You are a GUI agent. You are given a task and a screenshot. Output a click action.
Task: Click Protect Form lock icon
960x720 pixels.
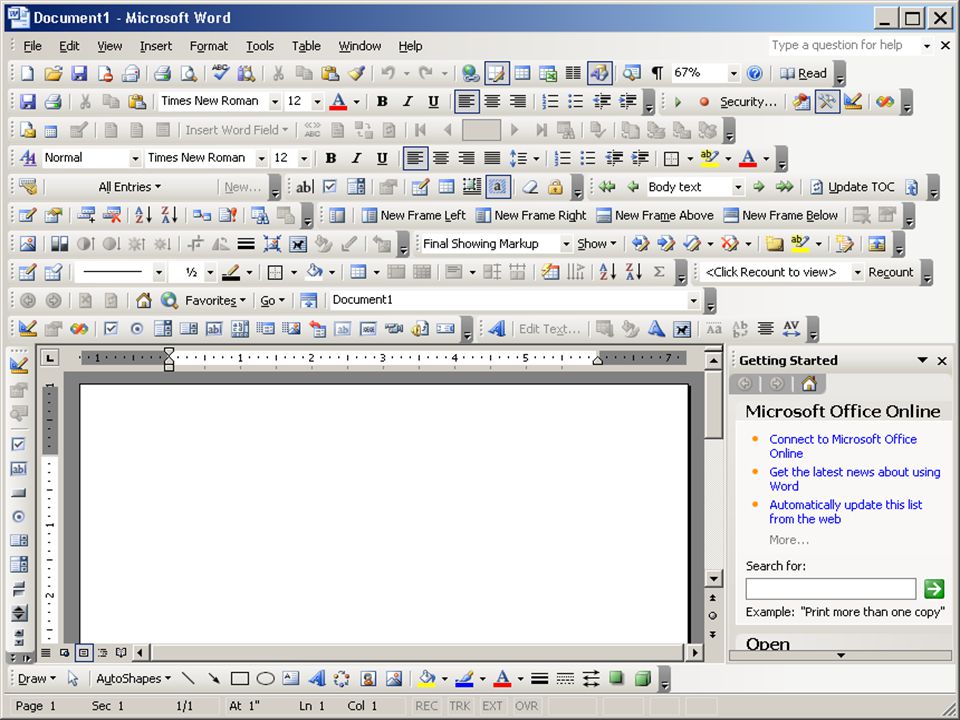point(555,187)
